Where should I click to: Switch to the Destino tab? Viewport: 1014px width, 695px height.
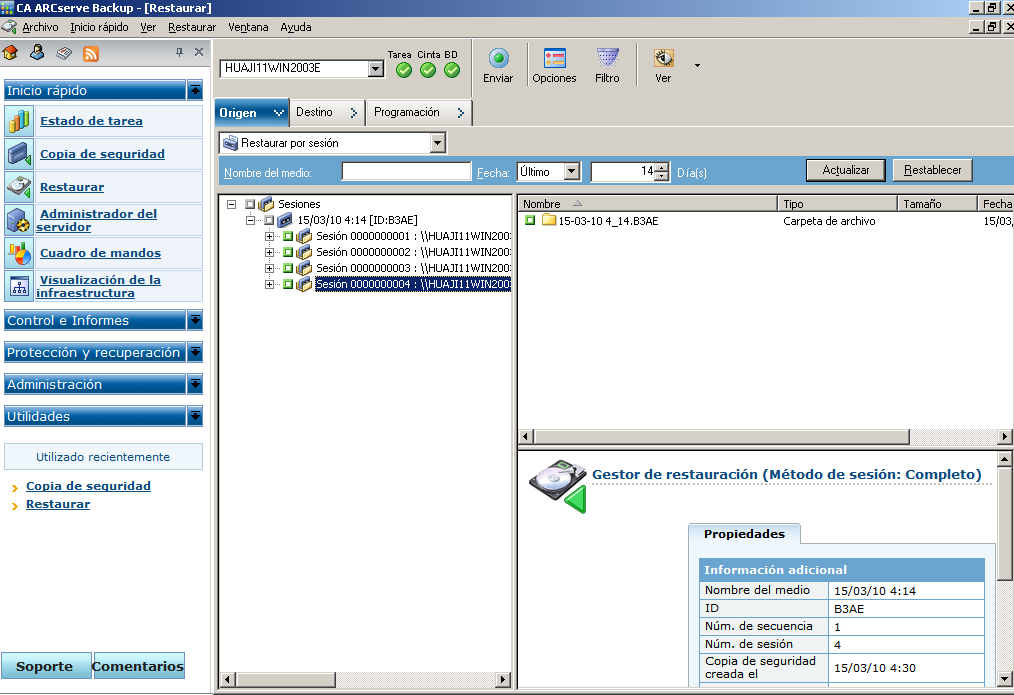coord(326,113)
